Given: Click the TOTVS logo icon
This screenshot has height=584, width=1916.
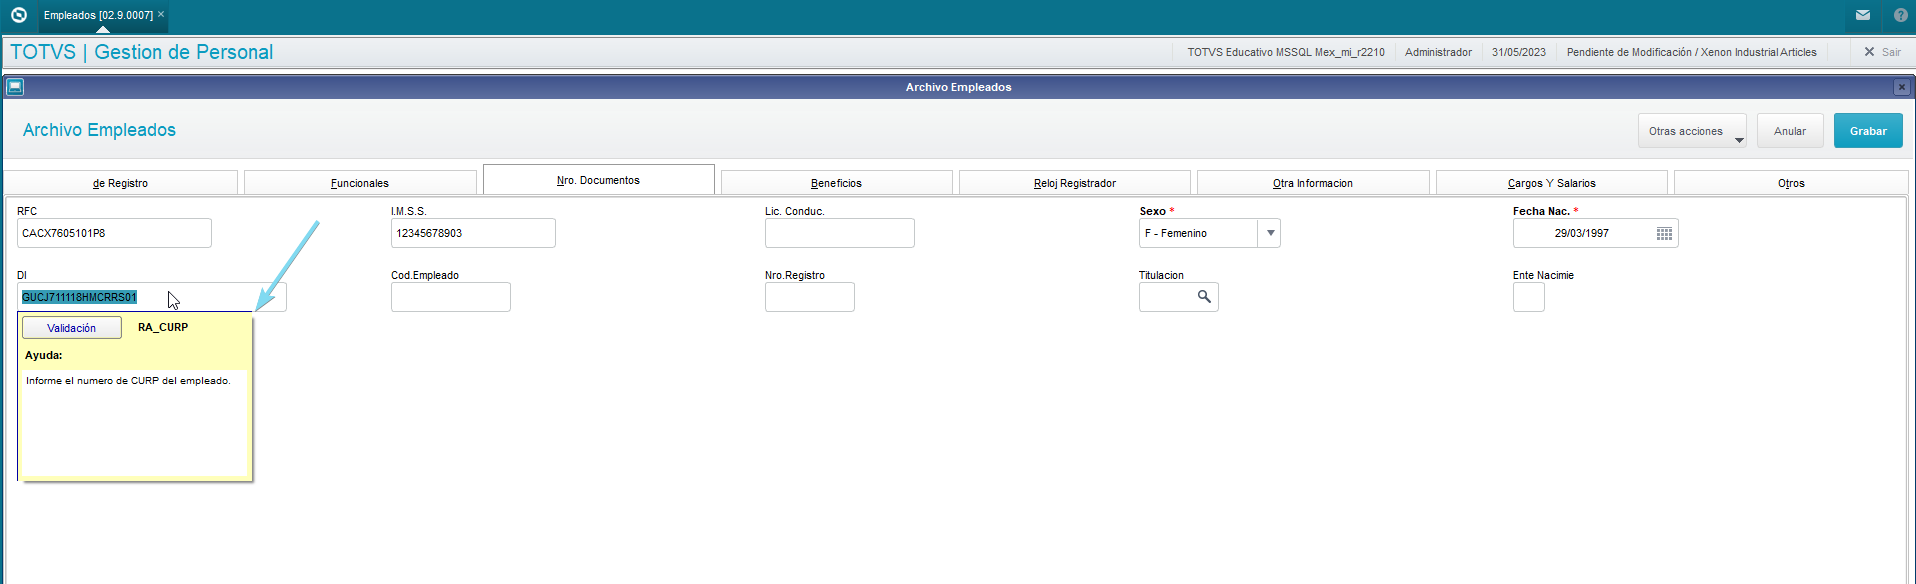Looking at the screenshot, I should [x=18, y=15].
